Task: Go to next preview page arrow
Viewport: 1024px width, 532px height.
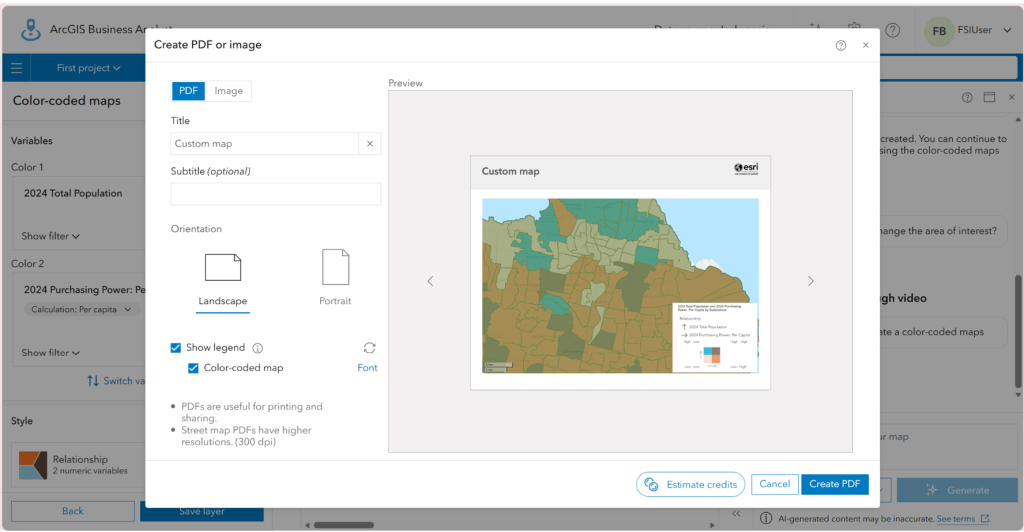Action: coord(810,281)
